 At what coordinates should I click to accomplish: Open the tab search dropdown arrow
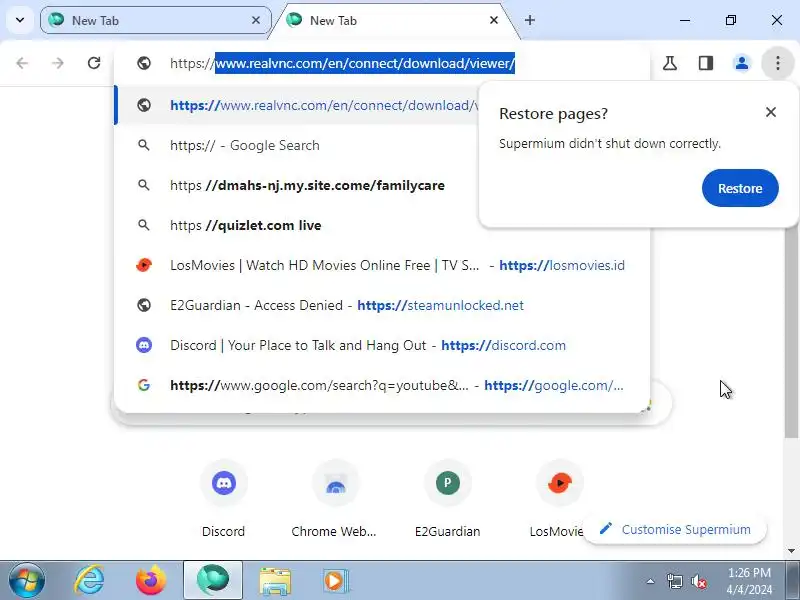tap(20, 20)
